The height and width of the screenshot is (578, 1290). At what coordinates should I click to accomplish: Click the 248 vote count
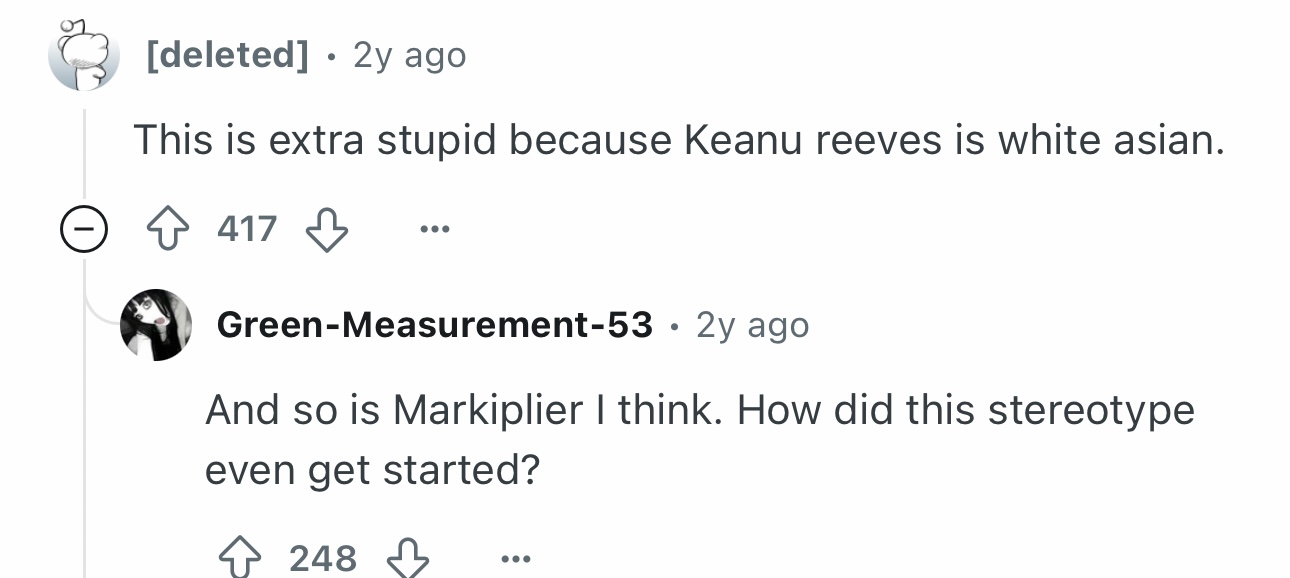tap(323, 557)
